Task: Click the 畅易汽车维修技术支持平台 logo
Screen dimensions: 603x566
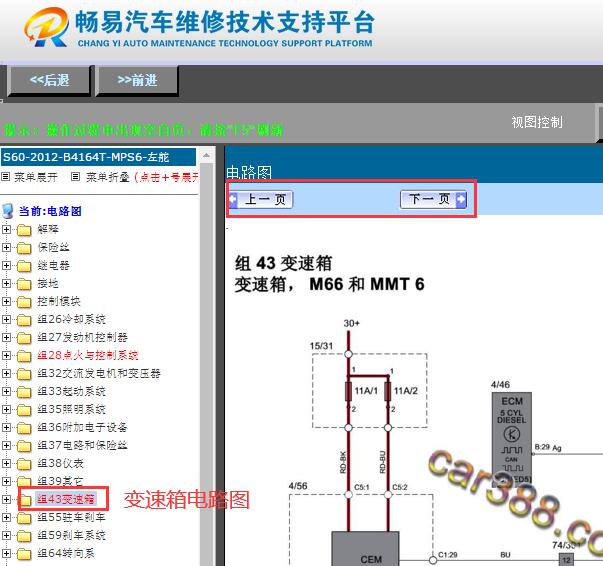Action: pyautogui.click(x=200, y=28)
